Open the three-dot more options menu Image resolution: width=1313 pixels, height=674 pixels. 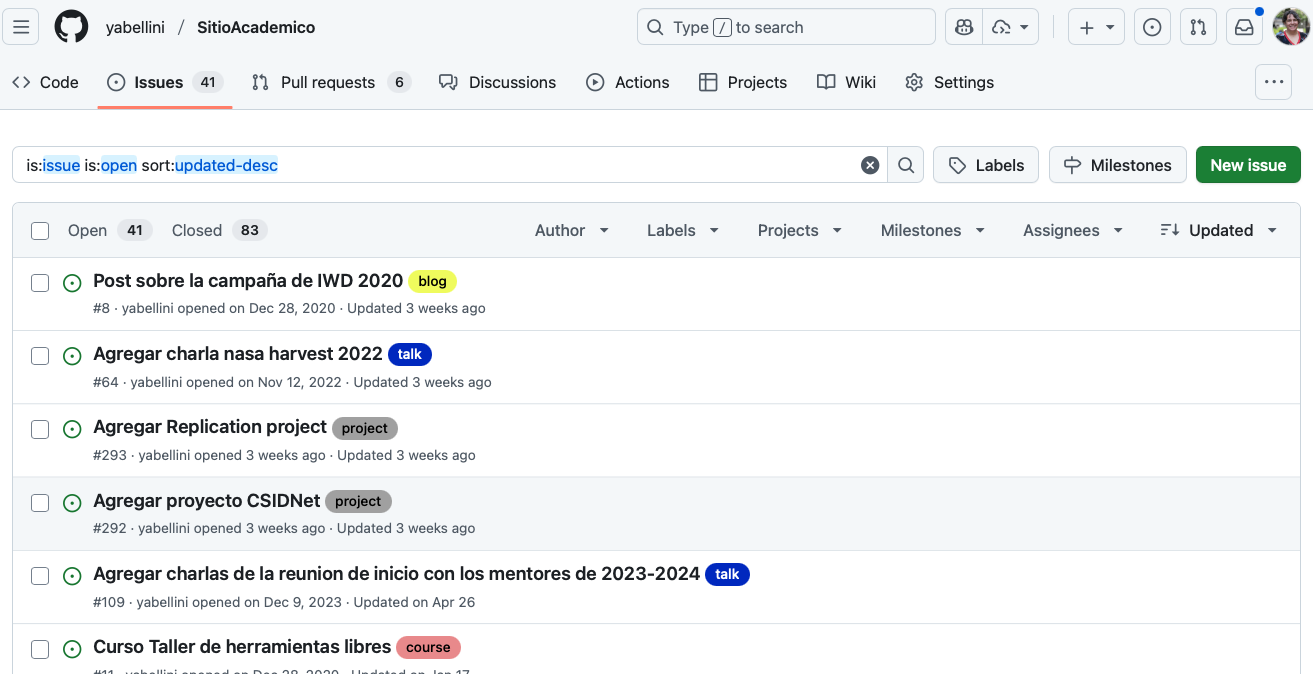coord(1274,82)
